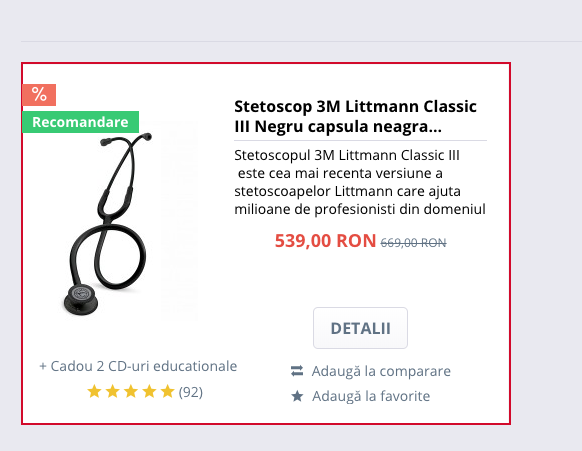Click the 539,00 RON sale price
The height and width of the screenshot is (451, 582).
tap(325, 241)
